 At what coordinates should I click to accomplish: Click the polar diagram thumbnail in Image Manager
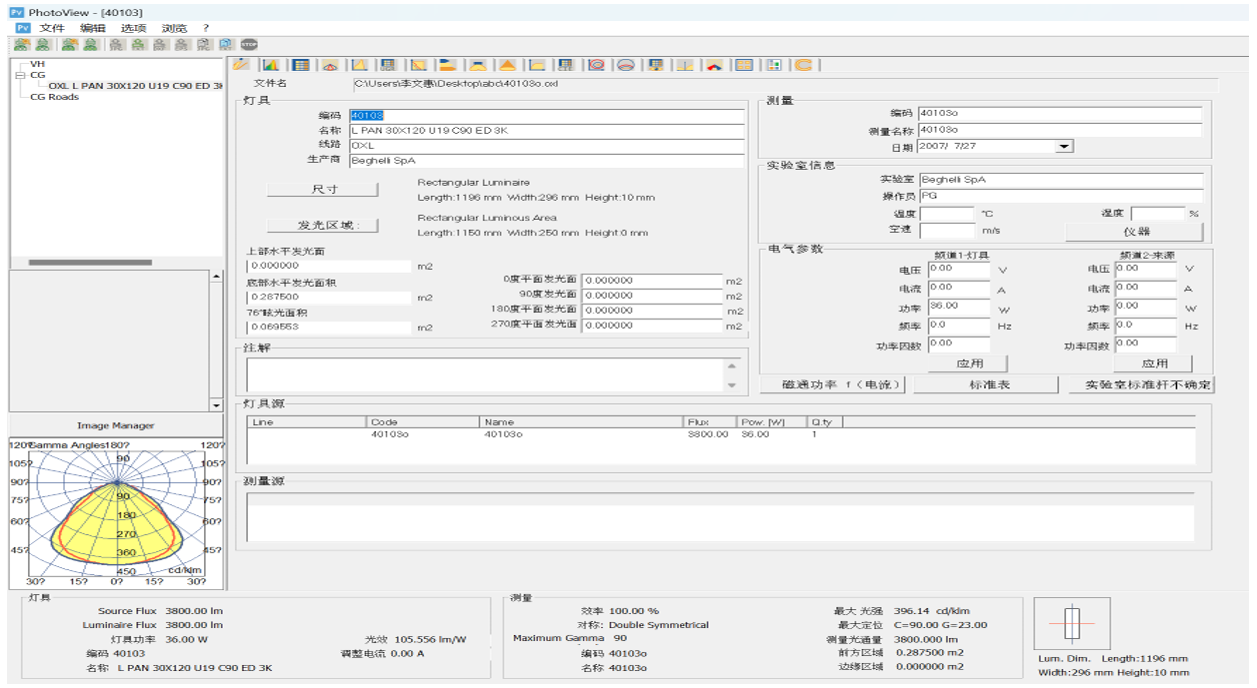coord(117,513)
